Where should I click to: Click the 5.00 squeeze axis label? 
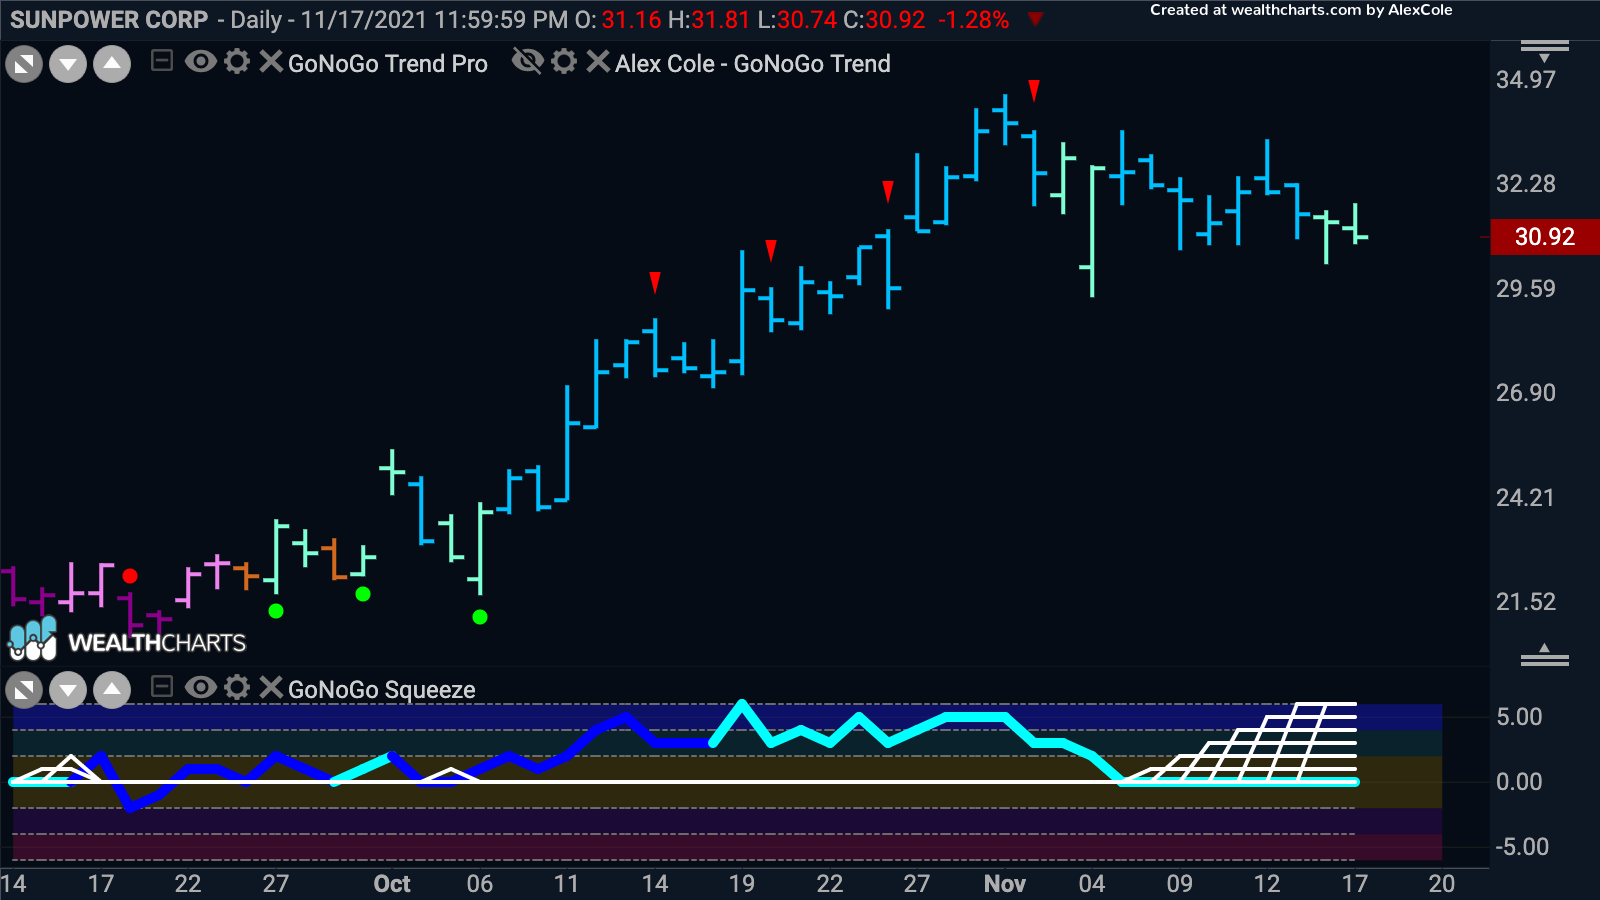click(1519, 717)
